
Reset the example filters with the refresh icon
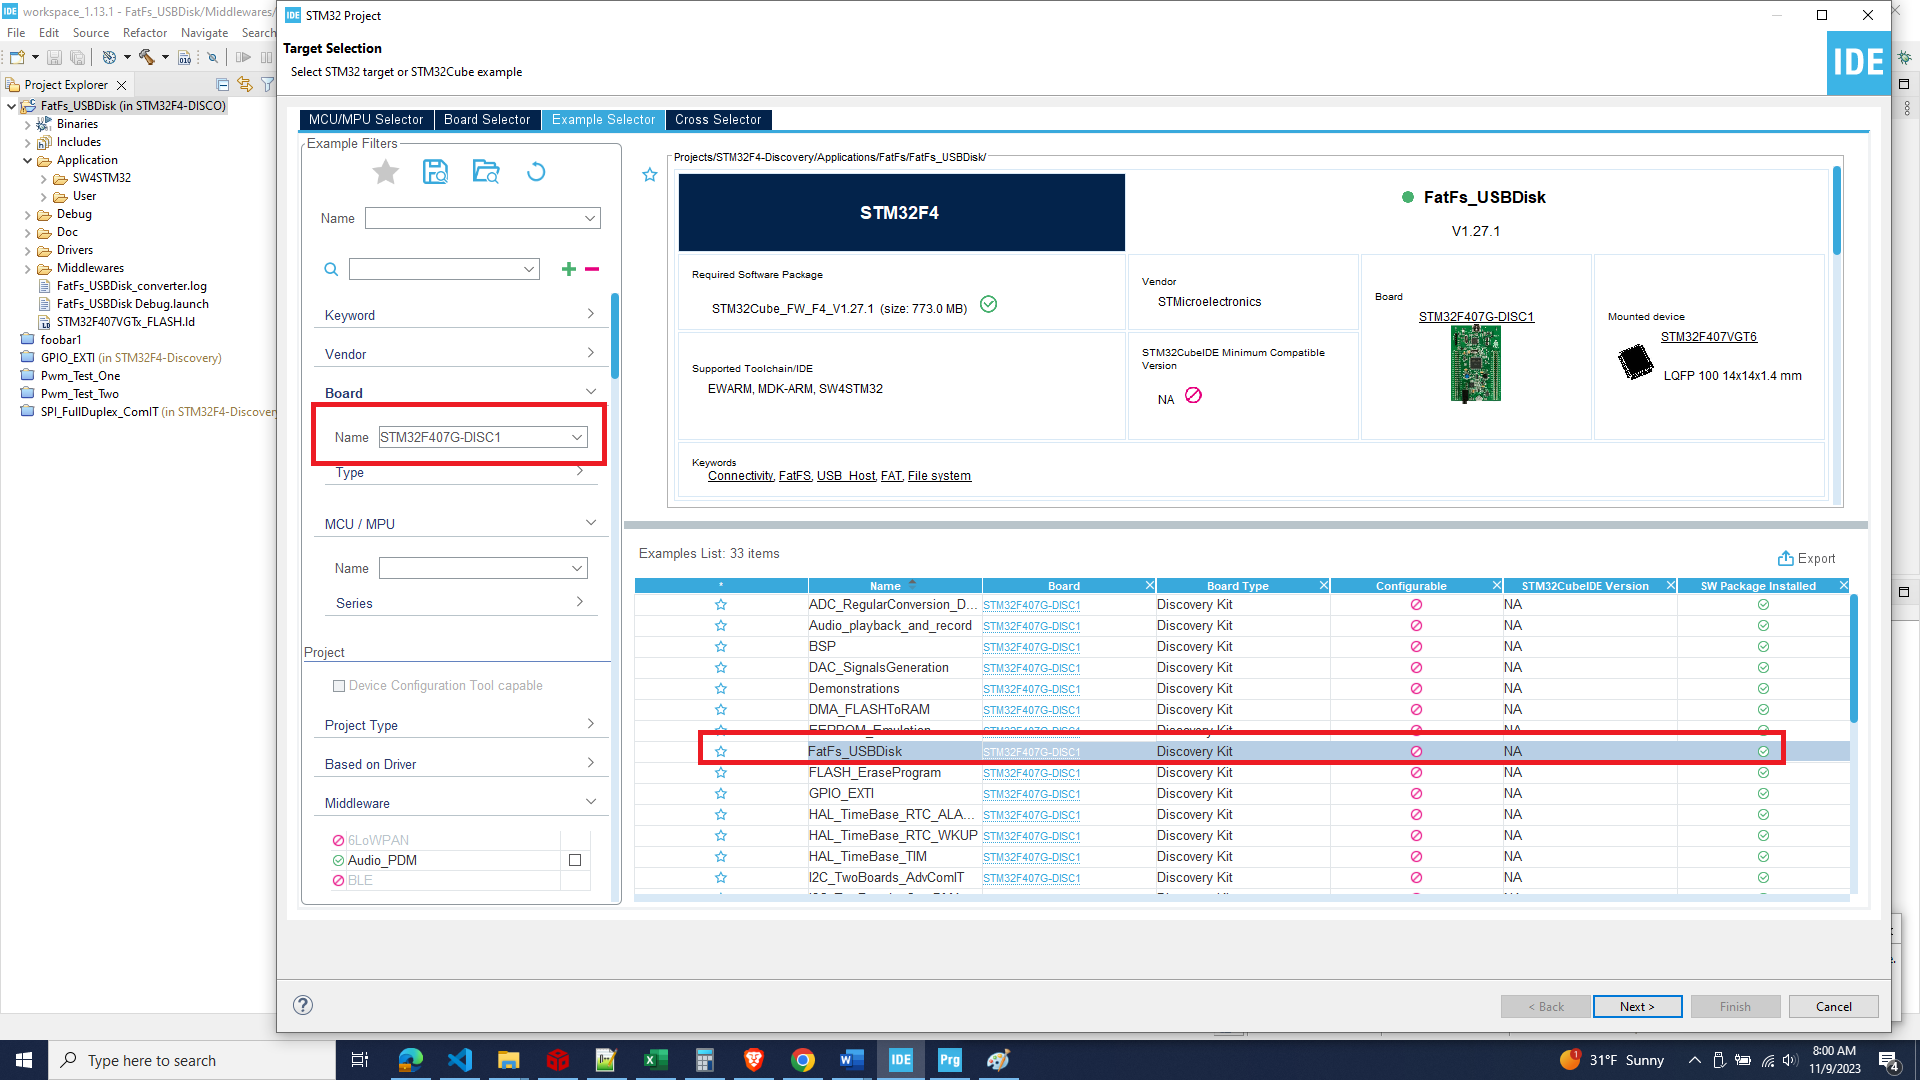[x=536, y=172]
